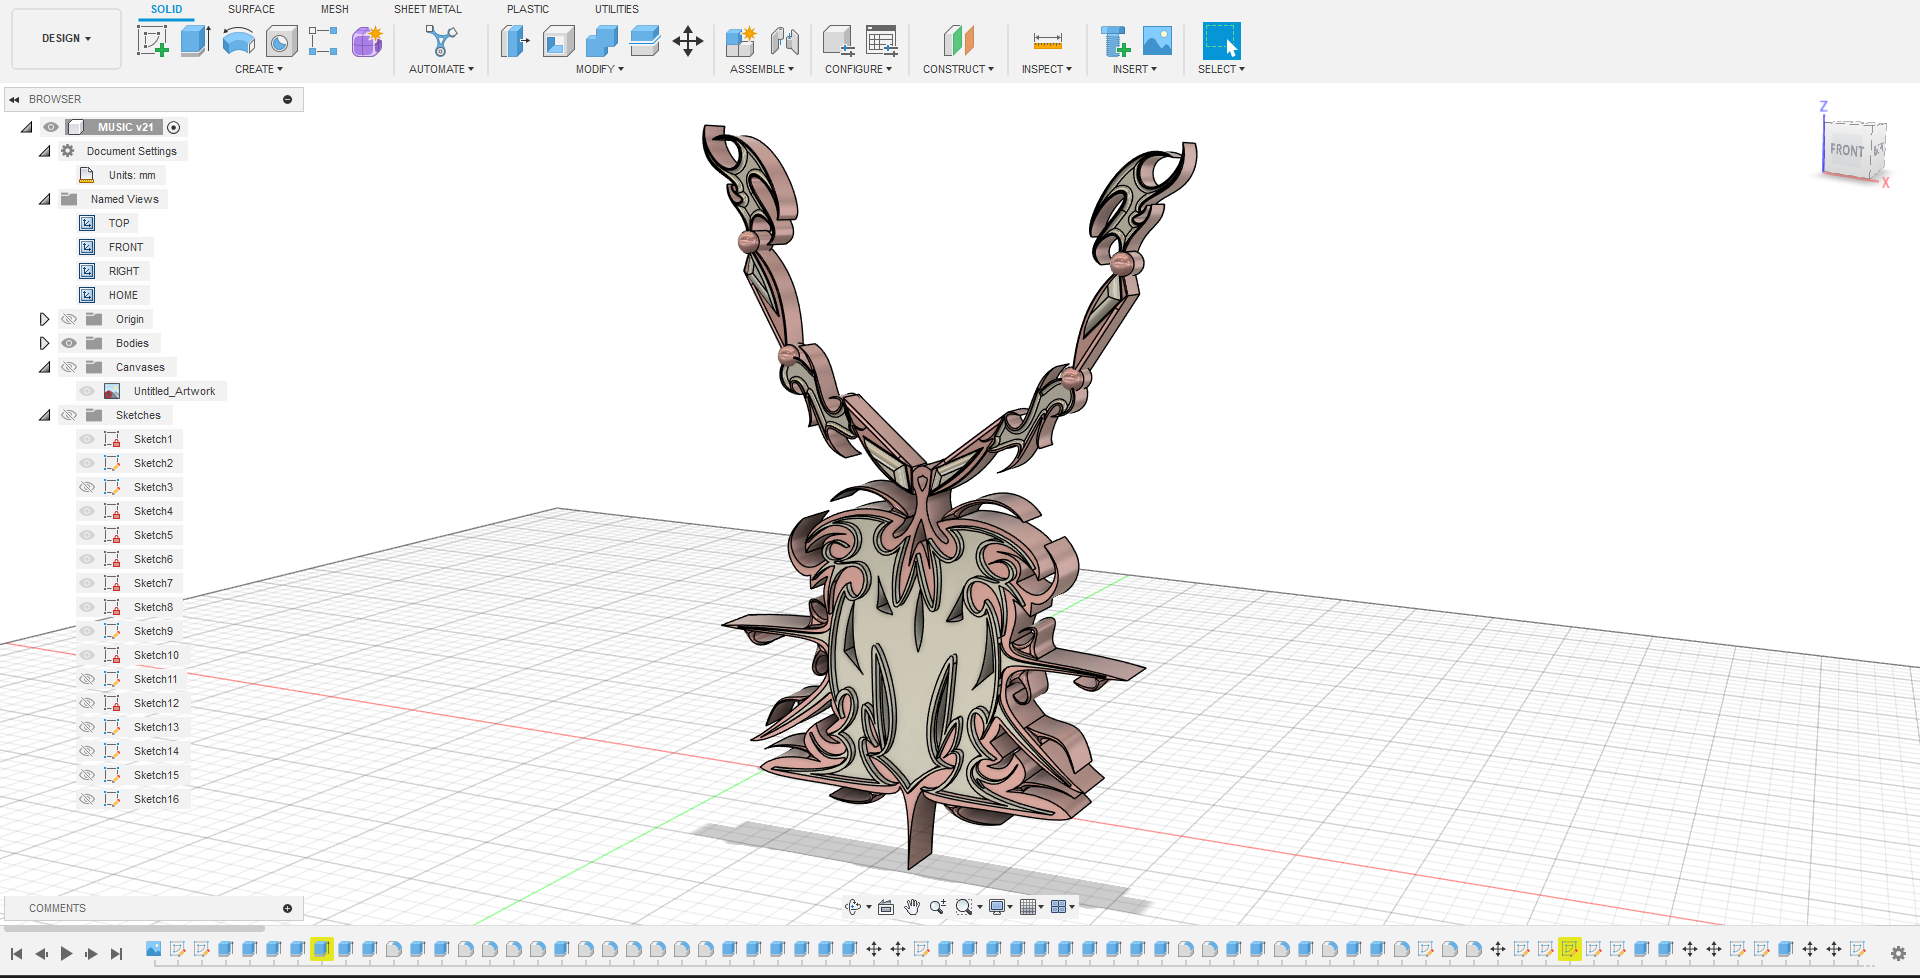Screen dimensions: 1920x978
Task: Select the HOME named view
Action: click(x=123, y=295)
